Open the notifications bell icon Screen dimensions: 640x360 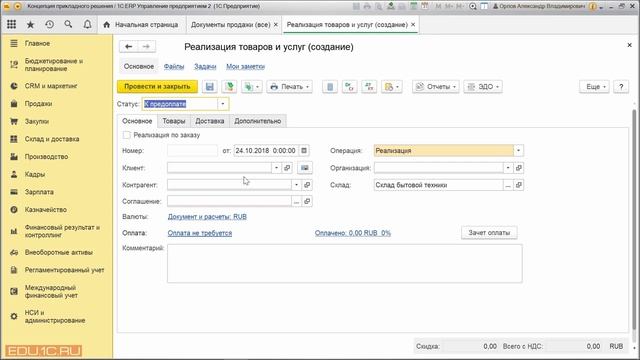point(87,24)
